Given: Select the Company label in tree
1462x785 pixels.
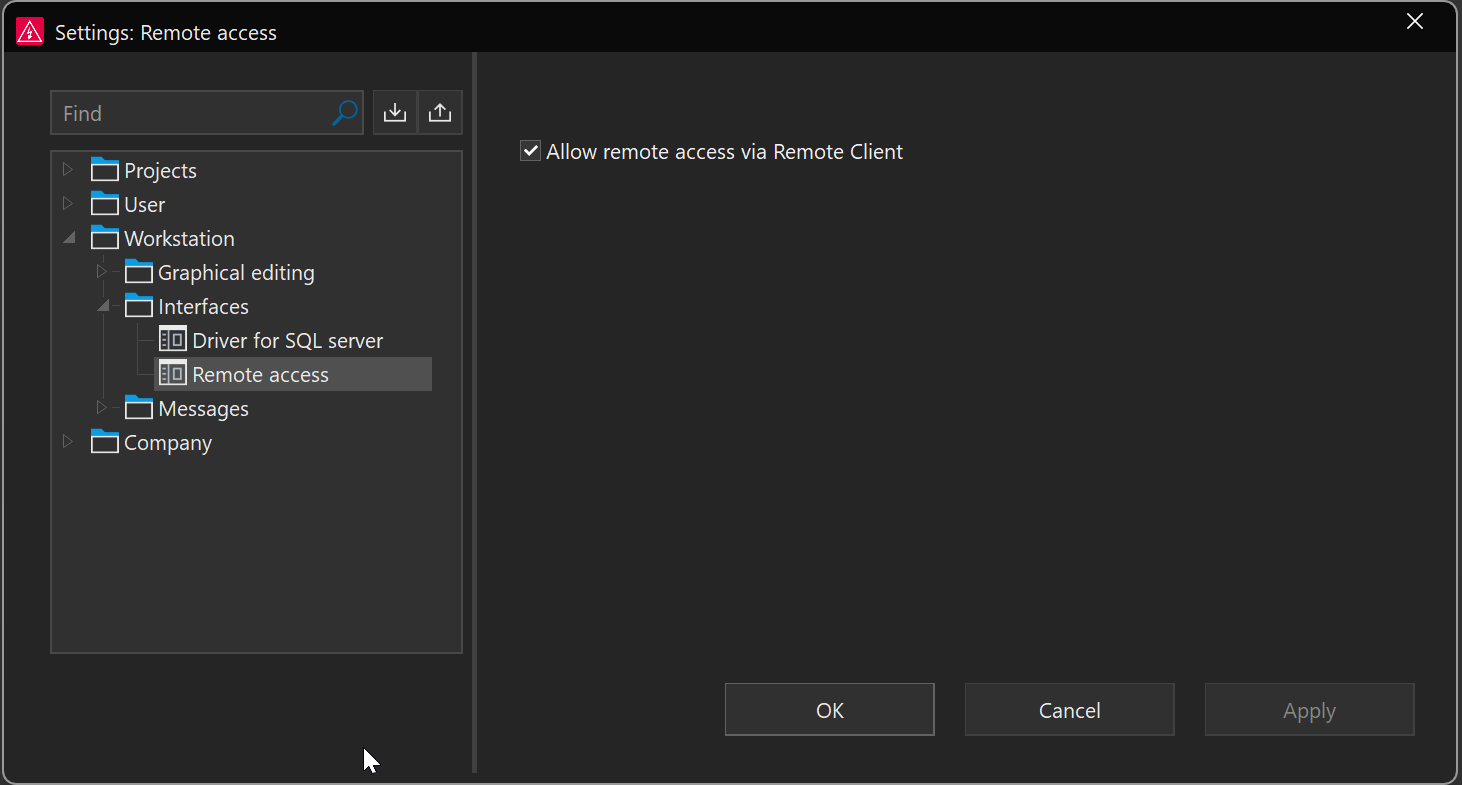Looking at the screenshot, I should point(168,443).
